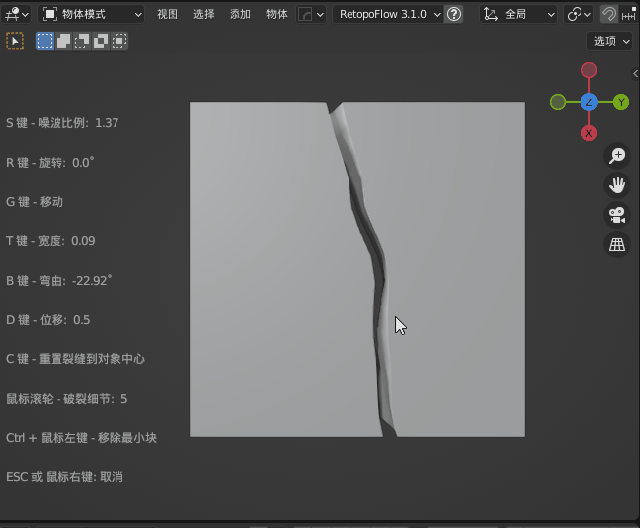This screenshot has width=640, height=528.
Task: Open the 视图 menu
Action: pyautogui.click(x=167, y=15)
